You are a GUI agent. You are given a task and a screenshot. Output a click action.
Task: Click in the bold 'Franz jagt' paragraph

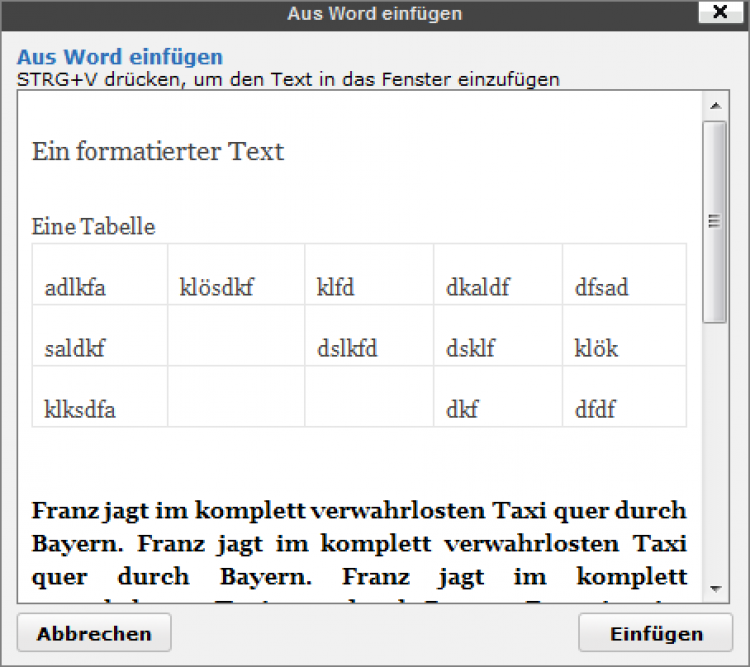[359, 544]
